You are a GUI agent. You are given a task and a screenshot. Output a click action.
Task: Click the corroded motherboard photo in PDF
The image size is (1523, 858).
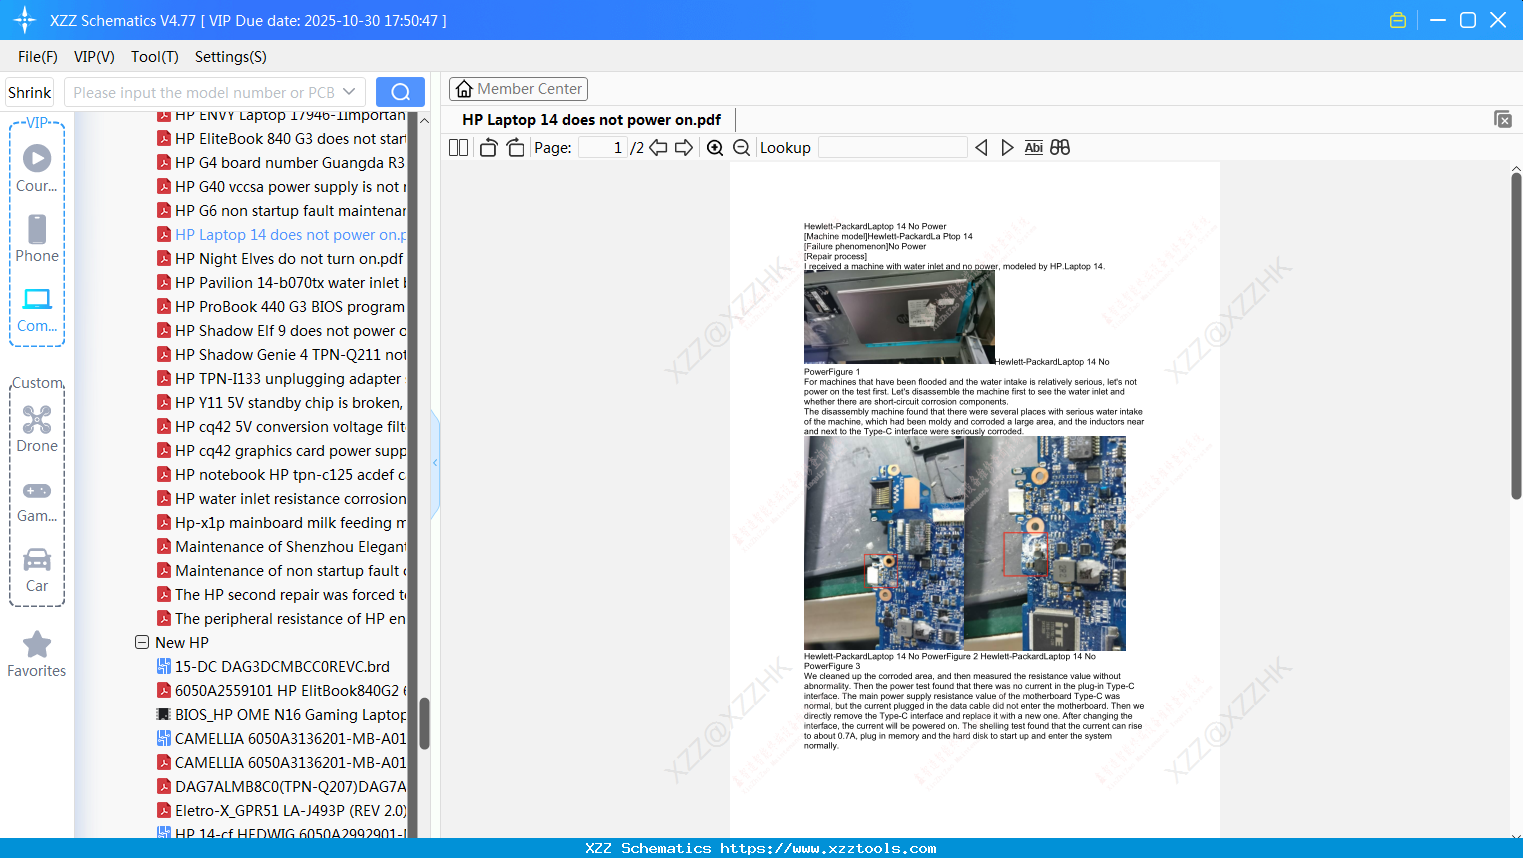[965, 543]
